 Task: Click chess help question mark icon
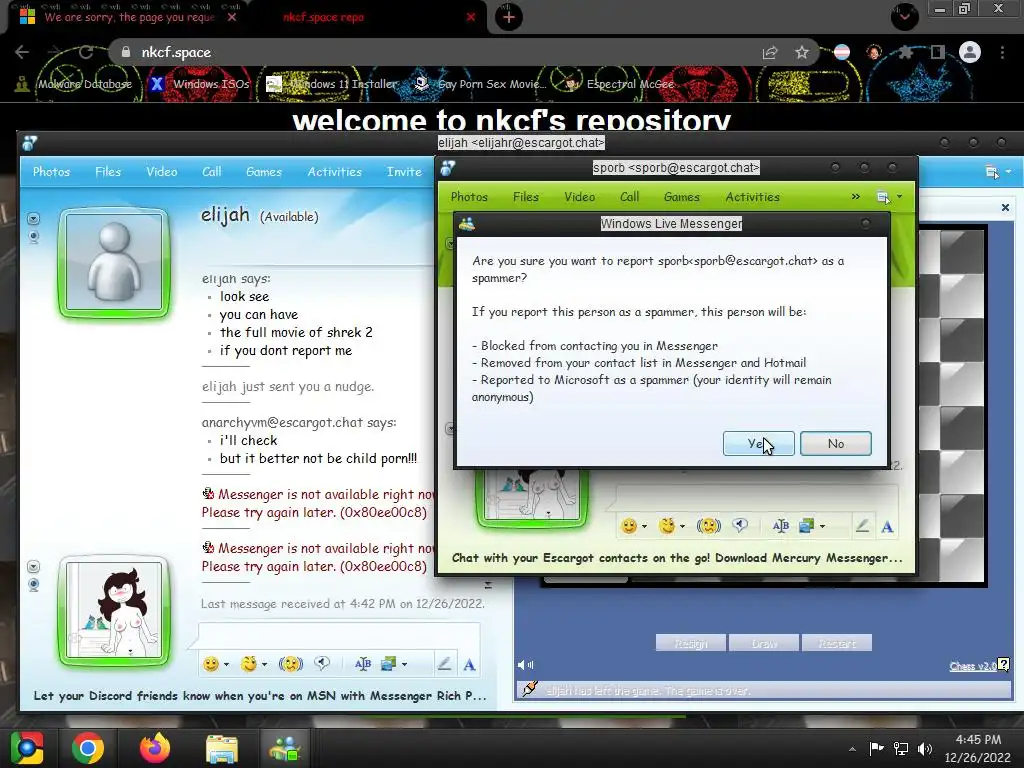point(1004,665)
